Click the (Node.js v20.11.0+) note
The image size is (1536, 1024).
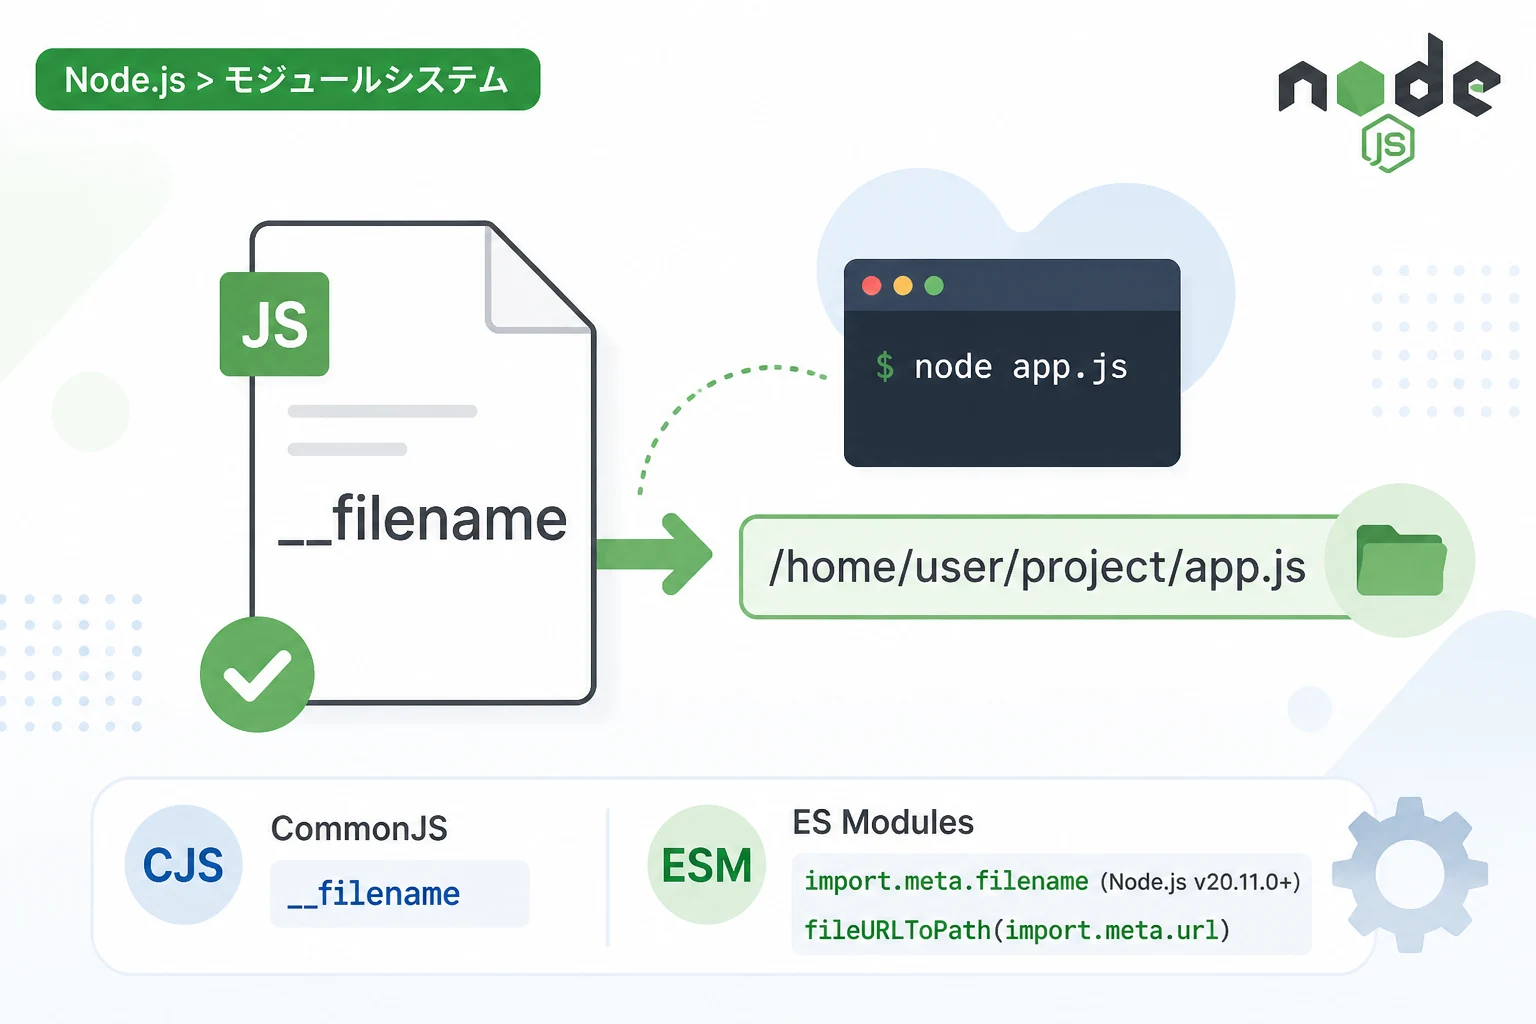tap(1200, 882)
